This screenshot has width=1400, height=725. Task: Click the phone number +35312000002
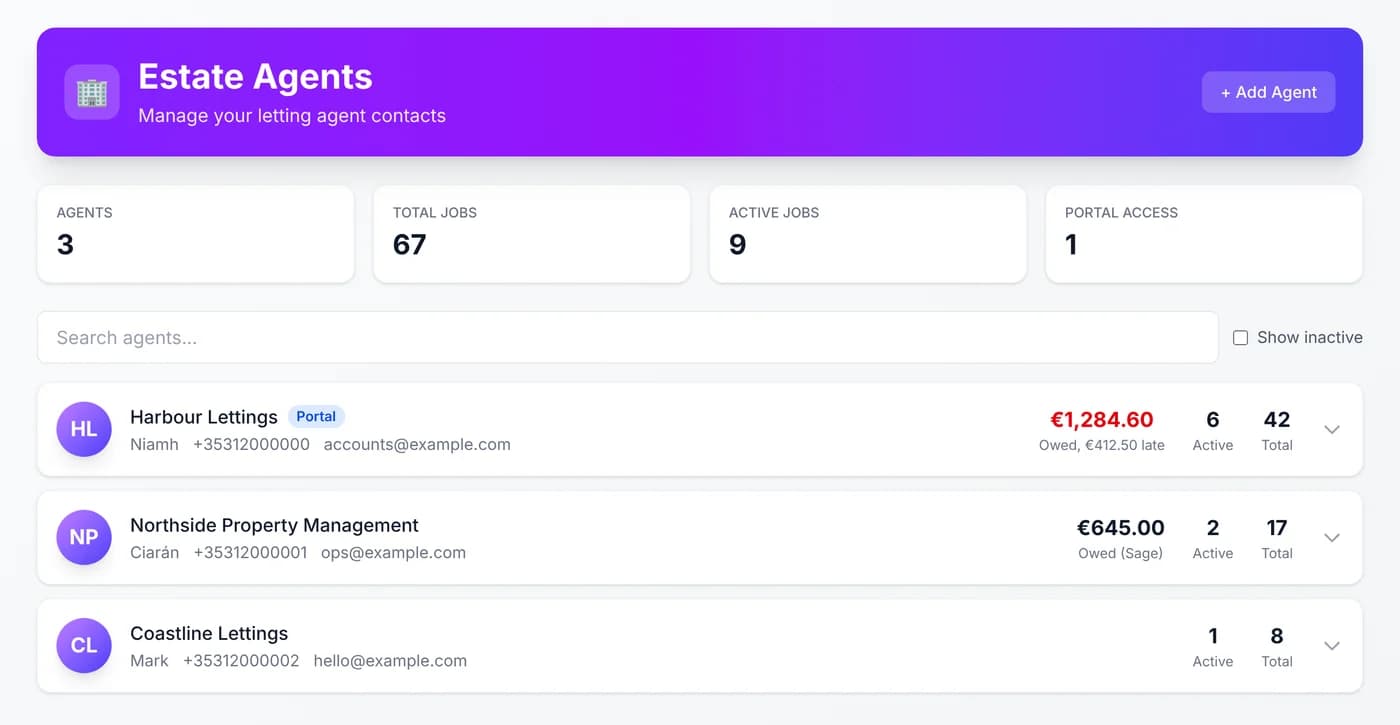(x=241, y=660)
